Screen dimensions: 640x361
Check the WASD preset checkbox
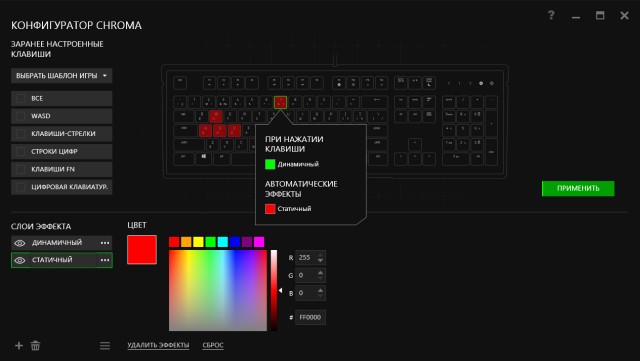[20, 116]
